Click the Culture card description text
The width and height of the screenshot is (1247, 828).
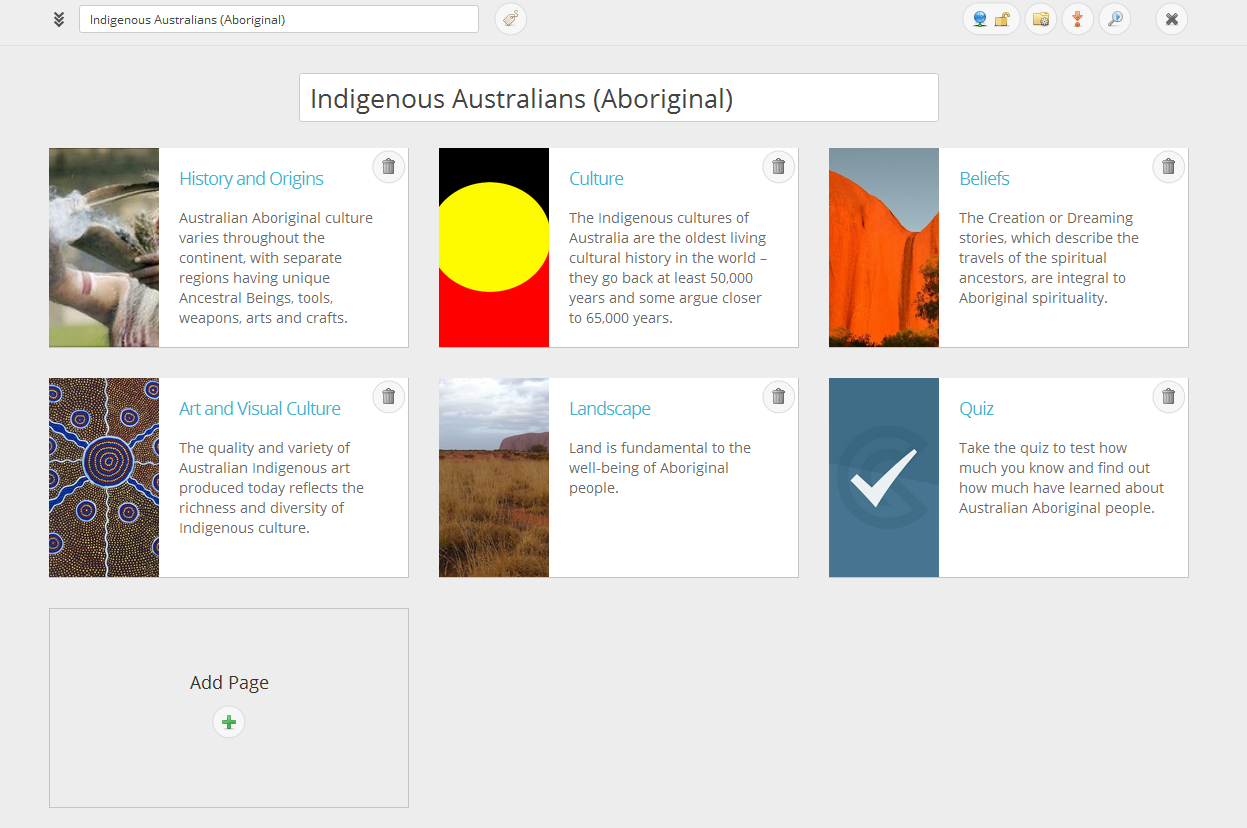668,268
